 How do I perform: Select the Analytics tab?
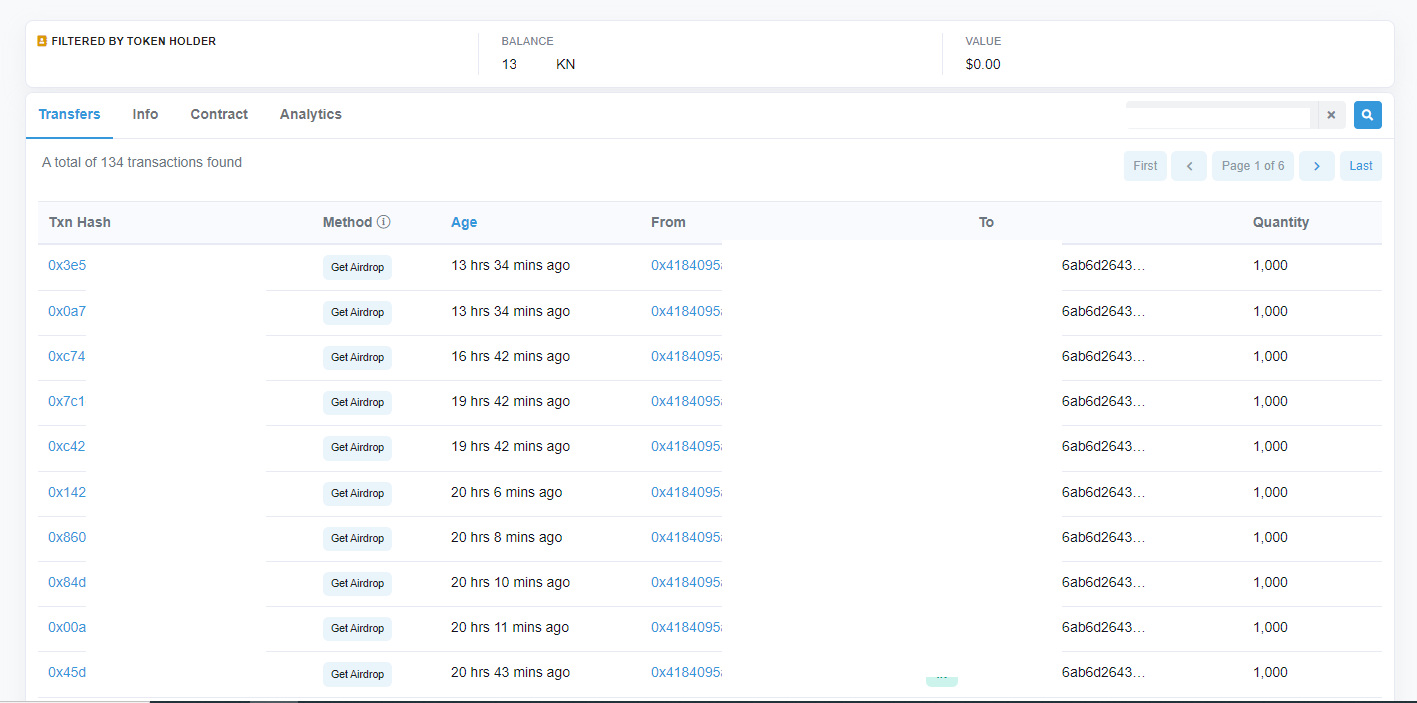310,114
